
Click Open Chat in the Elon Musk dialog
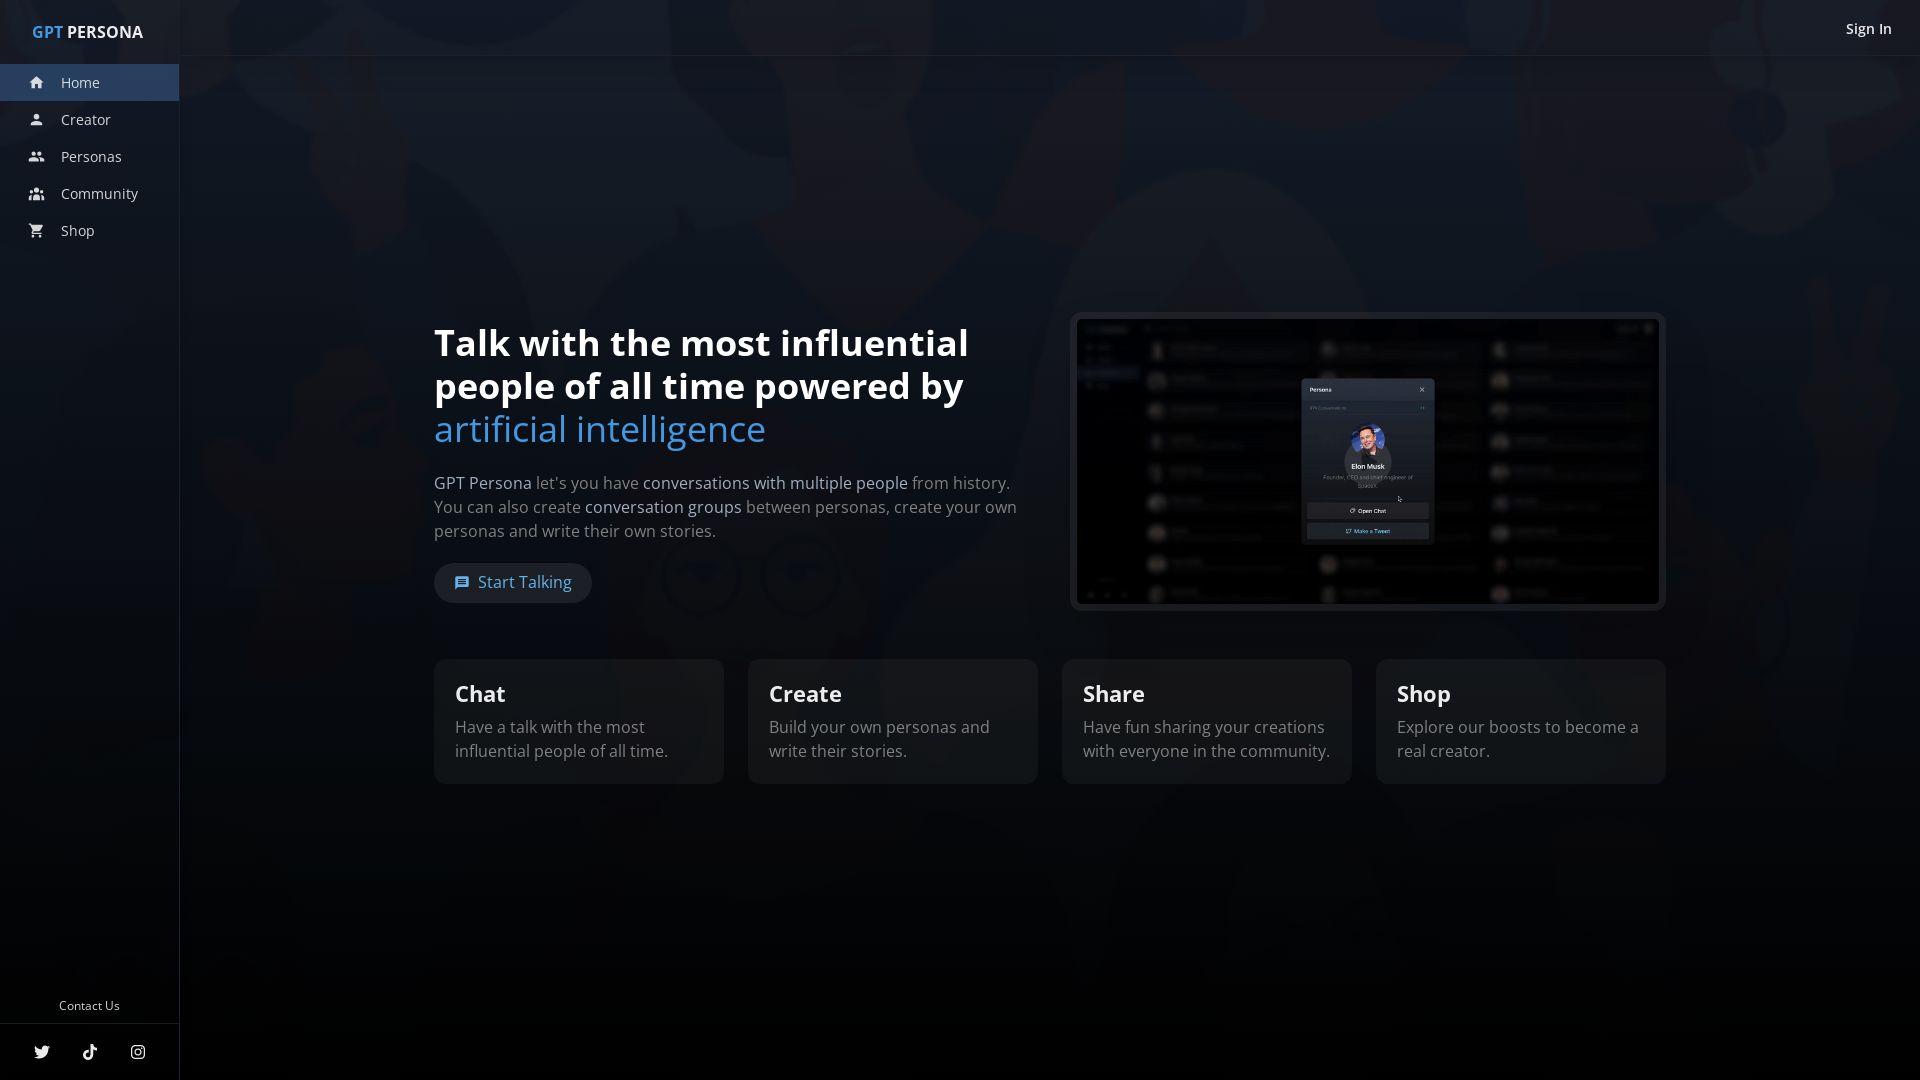1368,510
